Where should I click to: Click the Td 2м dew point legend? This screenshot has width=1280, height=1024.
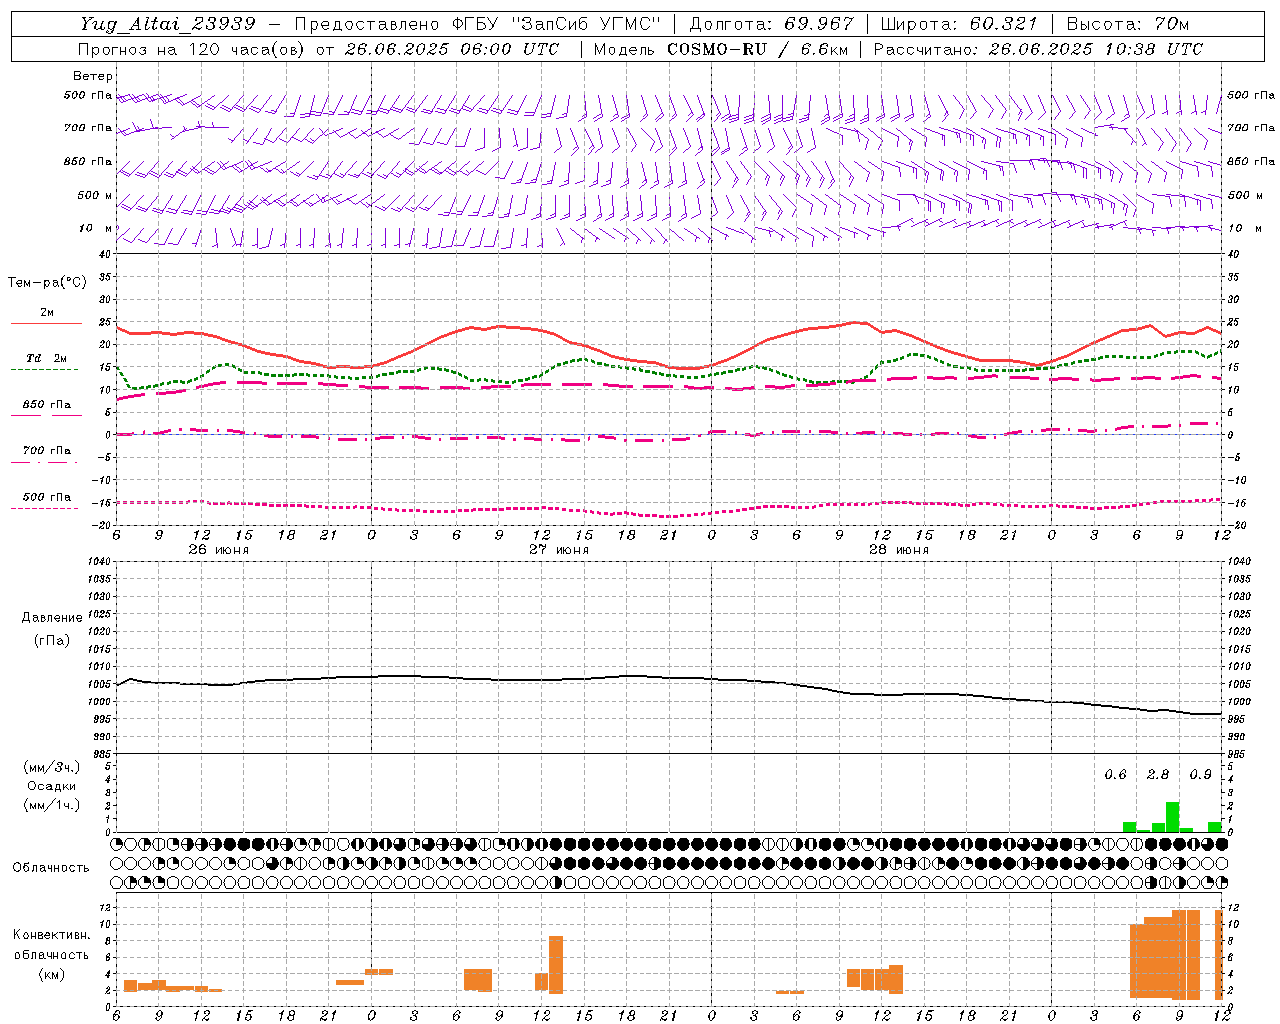point(47,358)
